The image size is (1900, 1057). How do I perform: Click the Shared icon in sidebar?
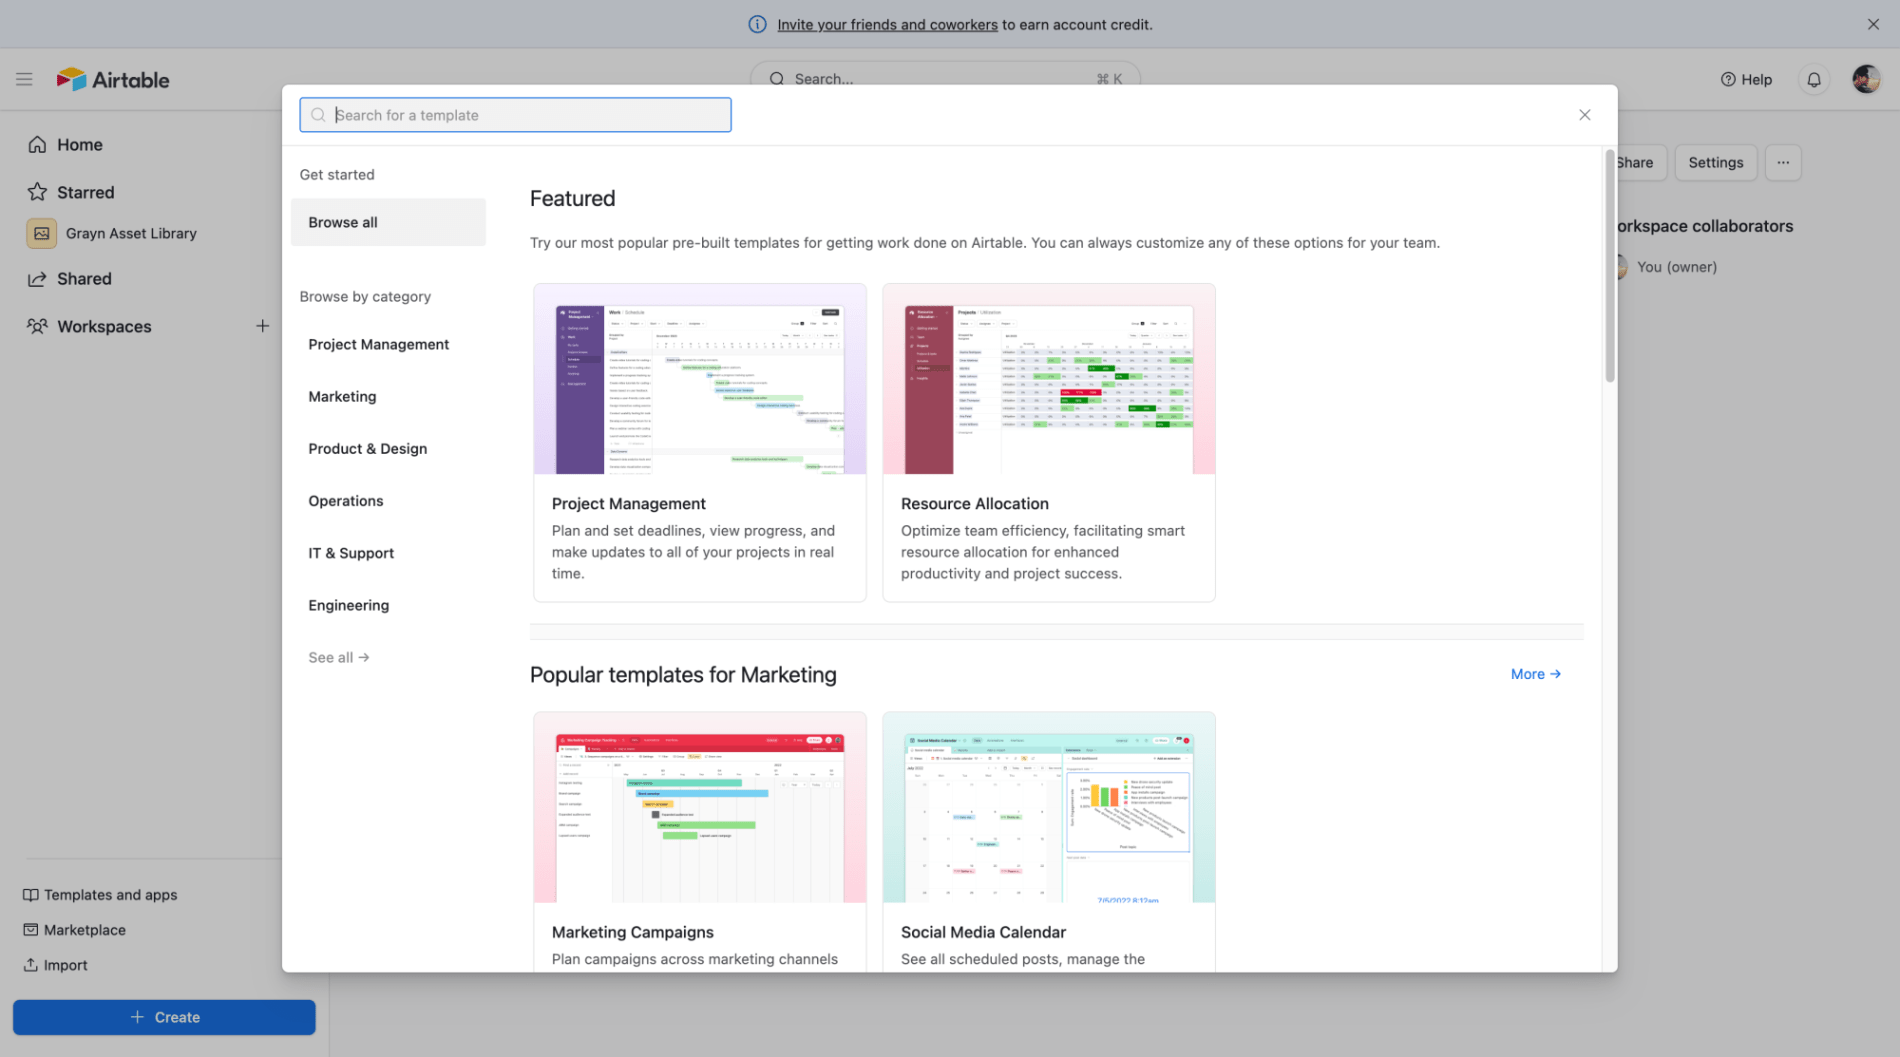pos(37,279)
